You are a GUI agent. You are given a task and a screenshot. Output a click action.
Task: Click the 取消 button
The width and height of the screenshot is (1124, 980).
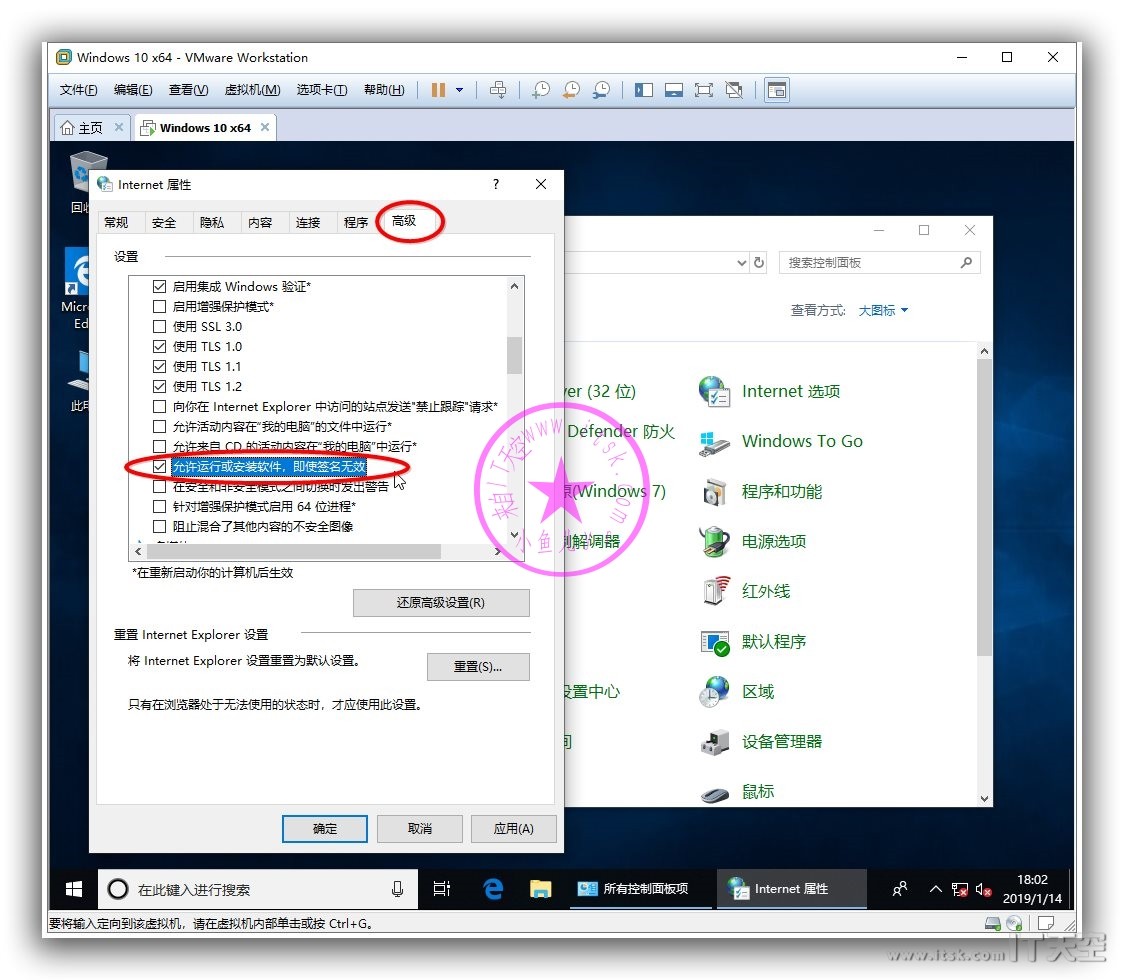(420, 829)
